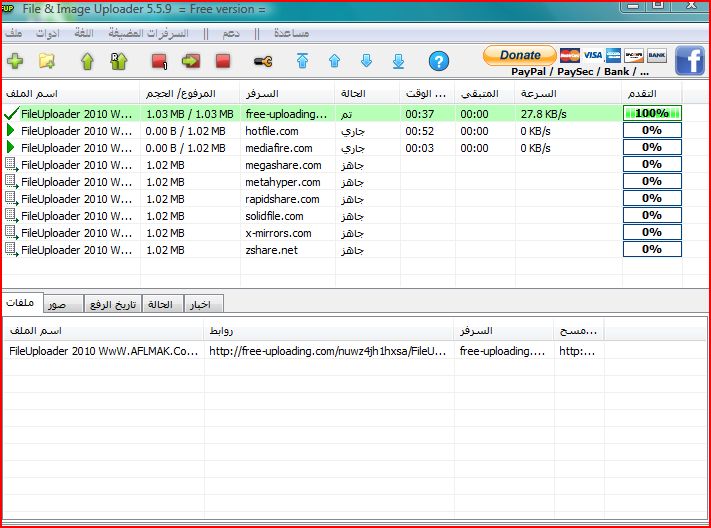The image size is (711, 528).
Task: Click the queue icon on rapidshare.com row
Action: click(12, 199)
